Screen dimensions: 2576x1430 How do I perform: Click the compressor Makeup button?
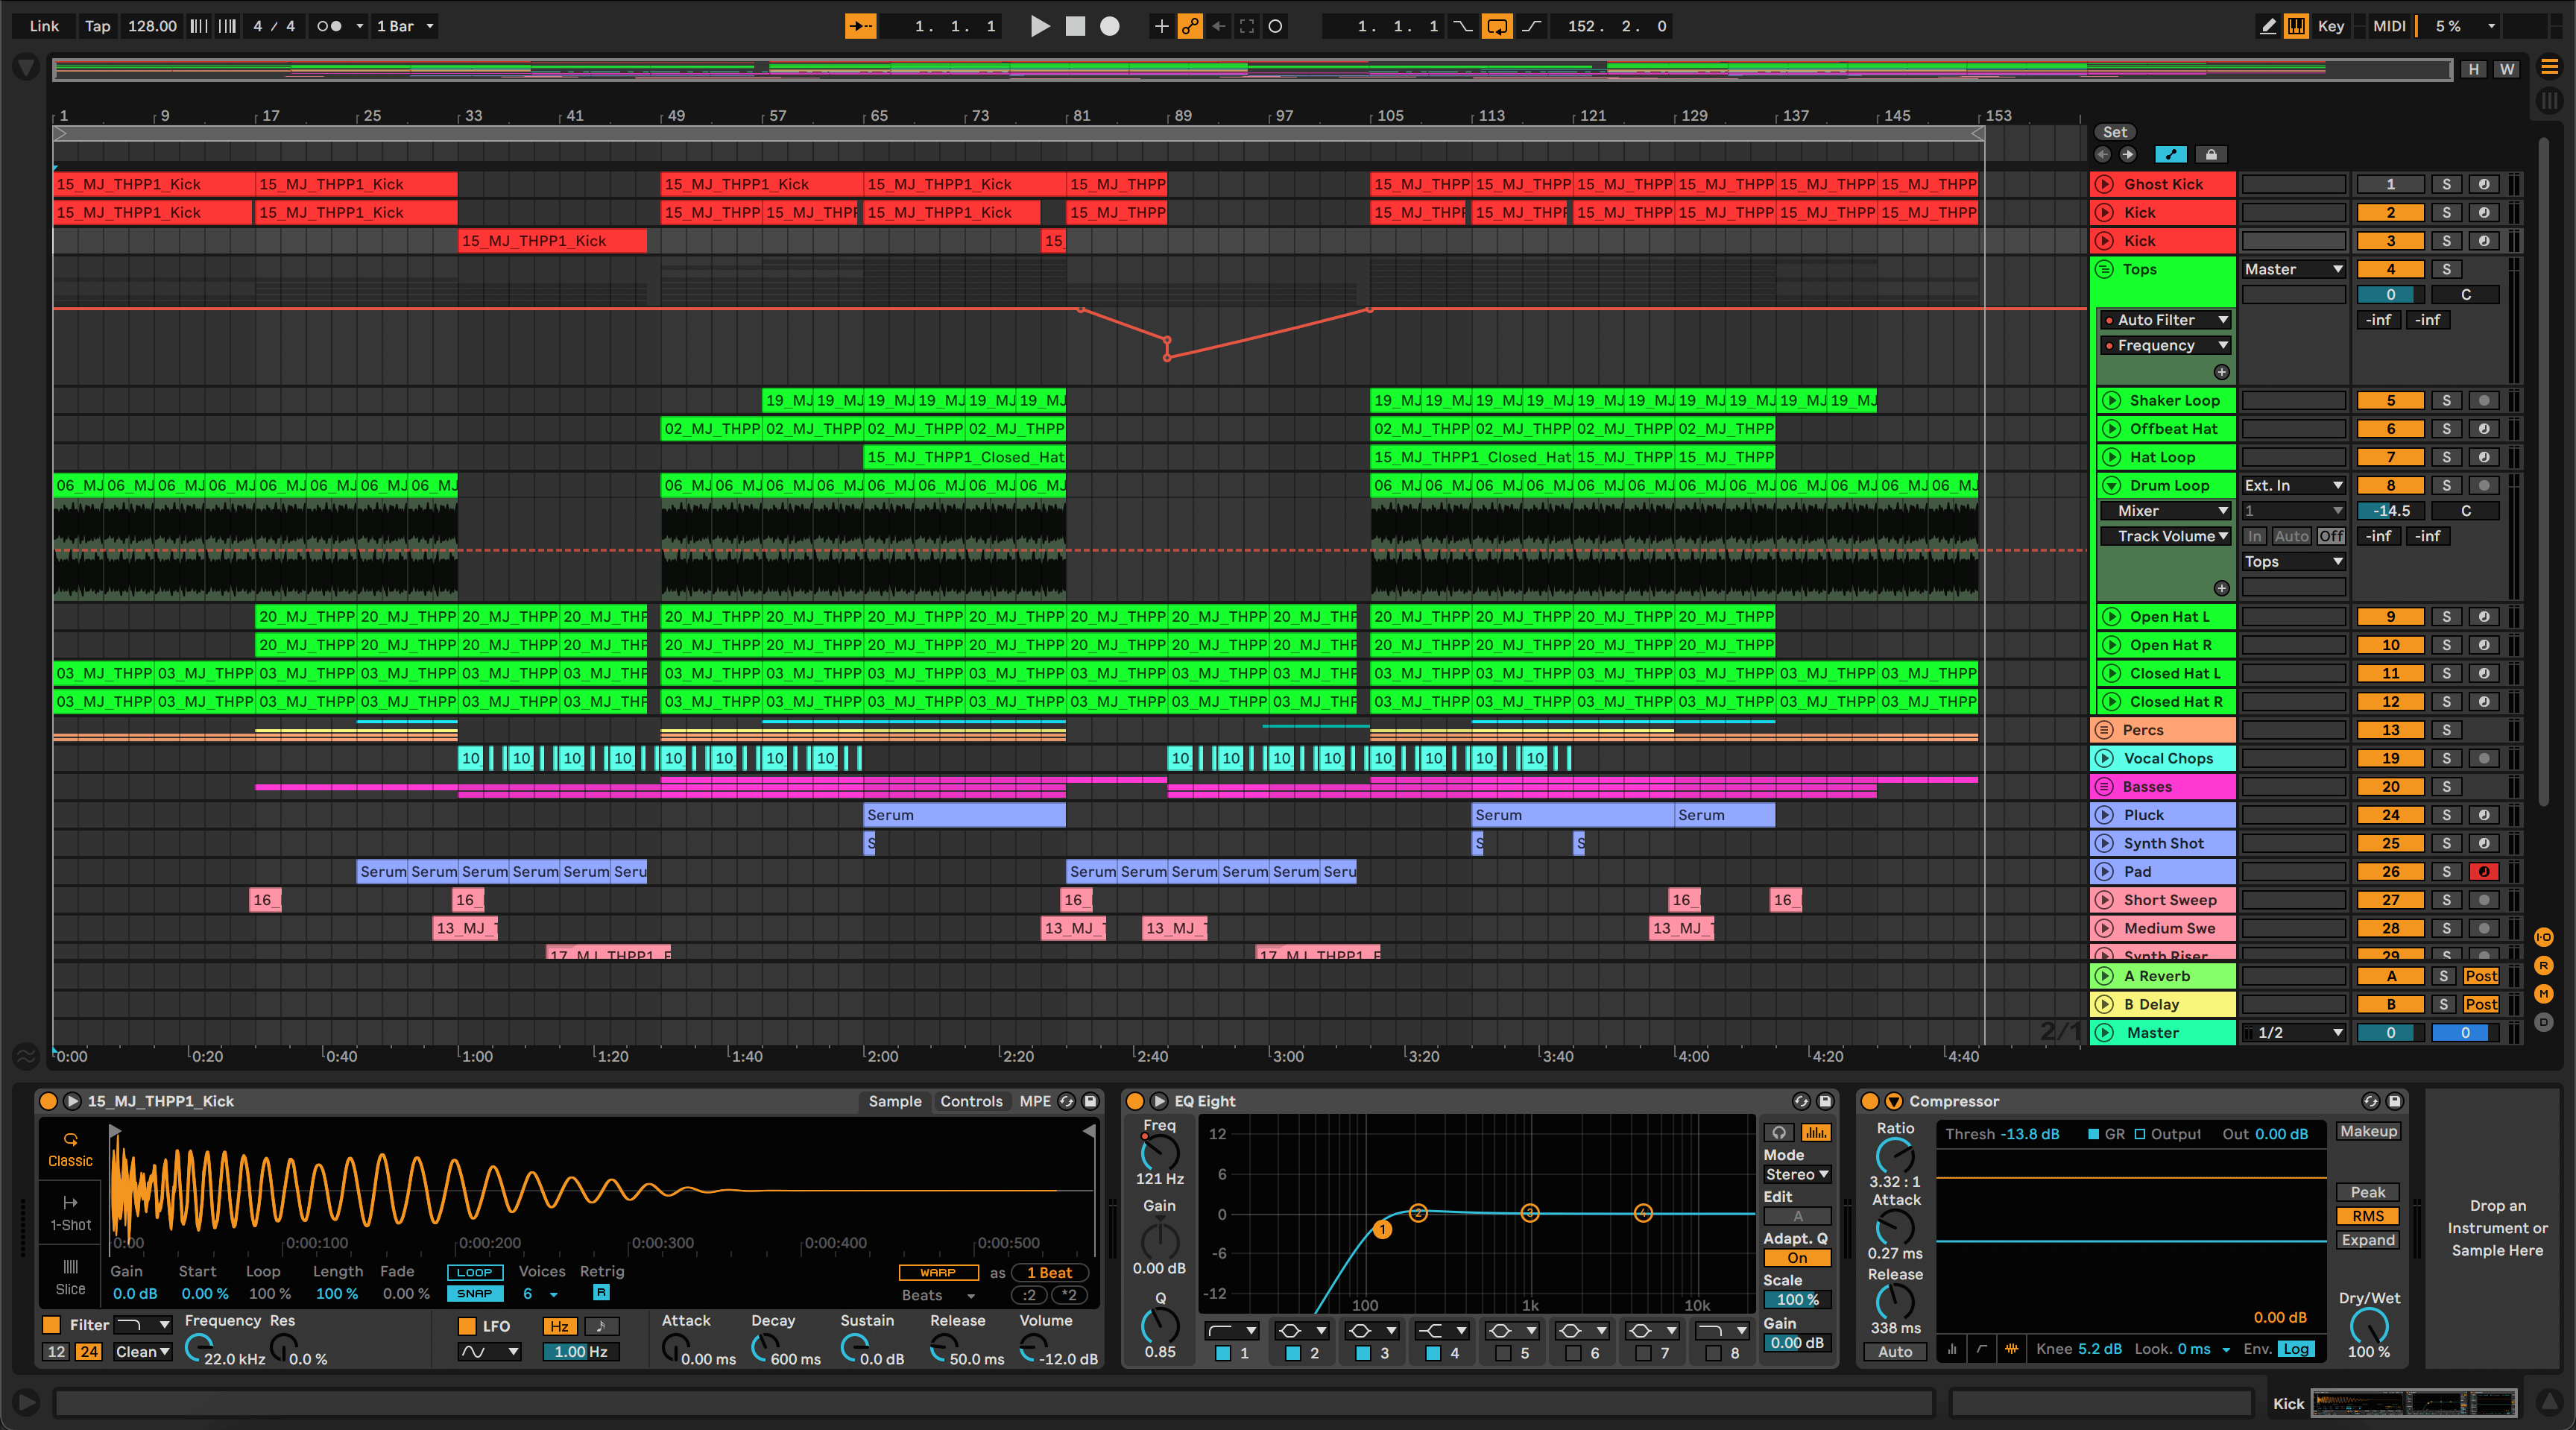click(x=2367, y=1131)
